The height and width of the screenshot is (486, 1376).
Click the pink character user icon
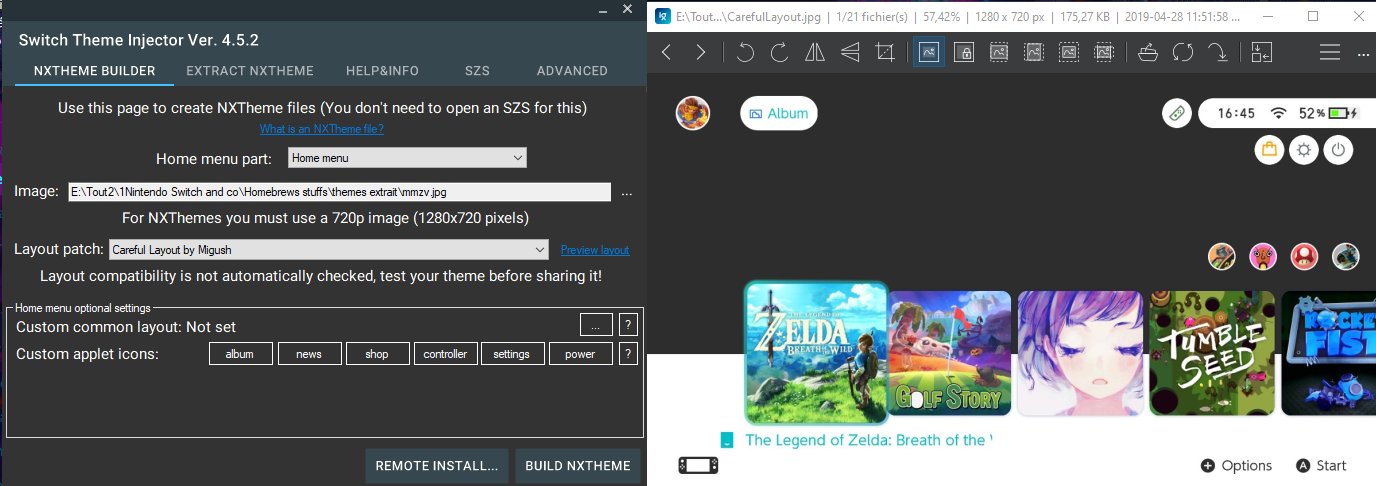point(1263,256)
